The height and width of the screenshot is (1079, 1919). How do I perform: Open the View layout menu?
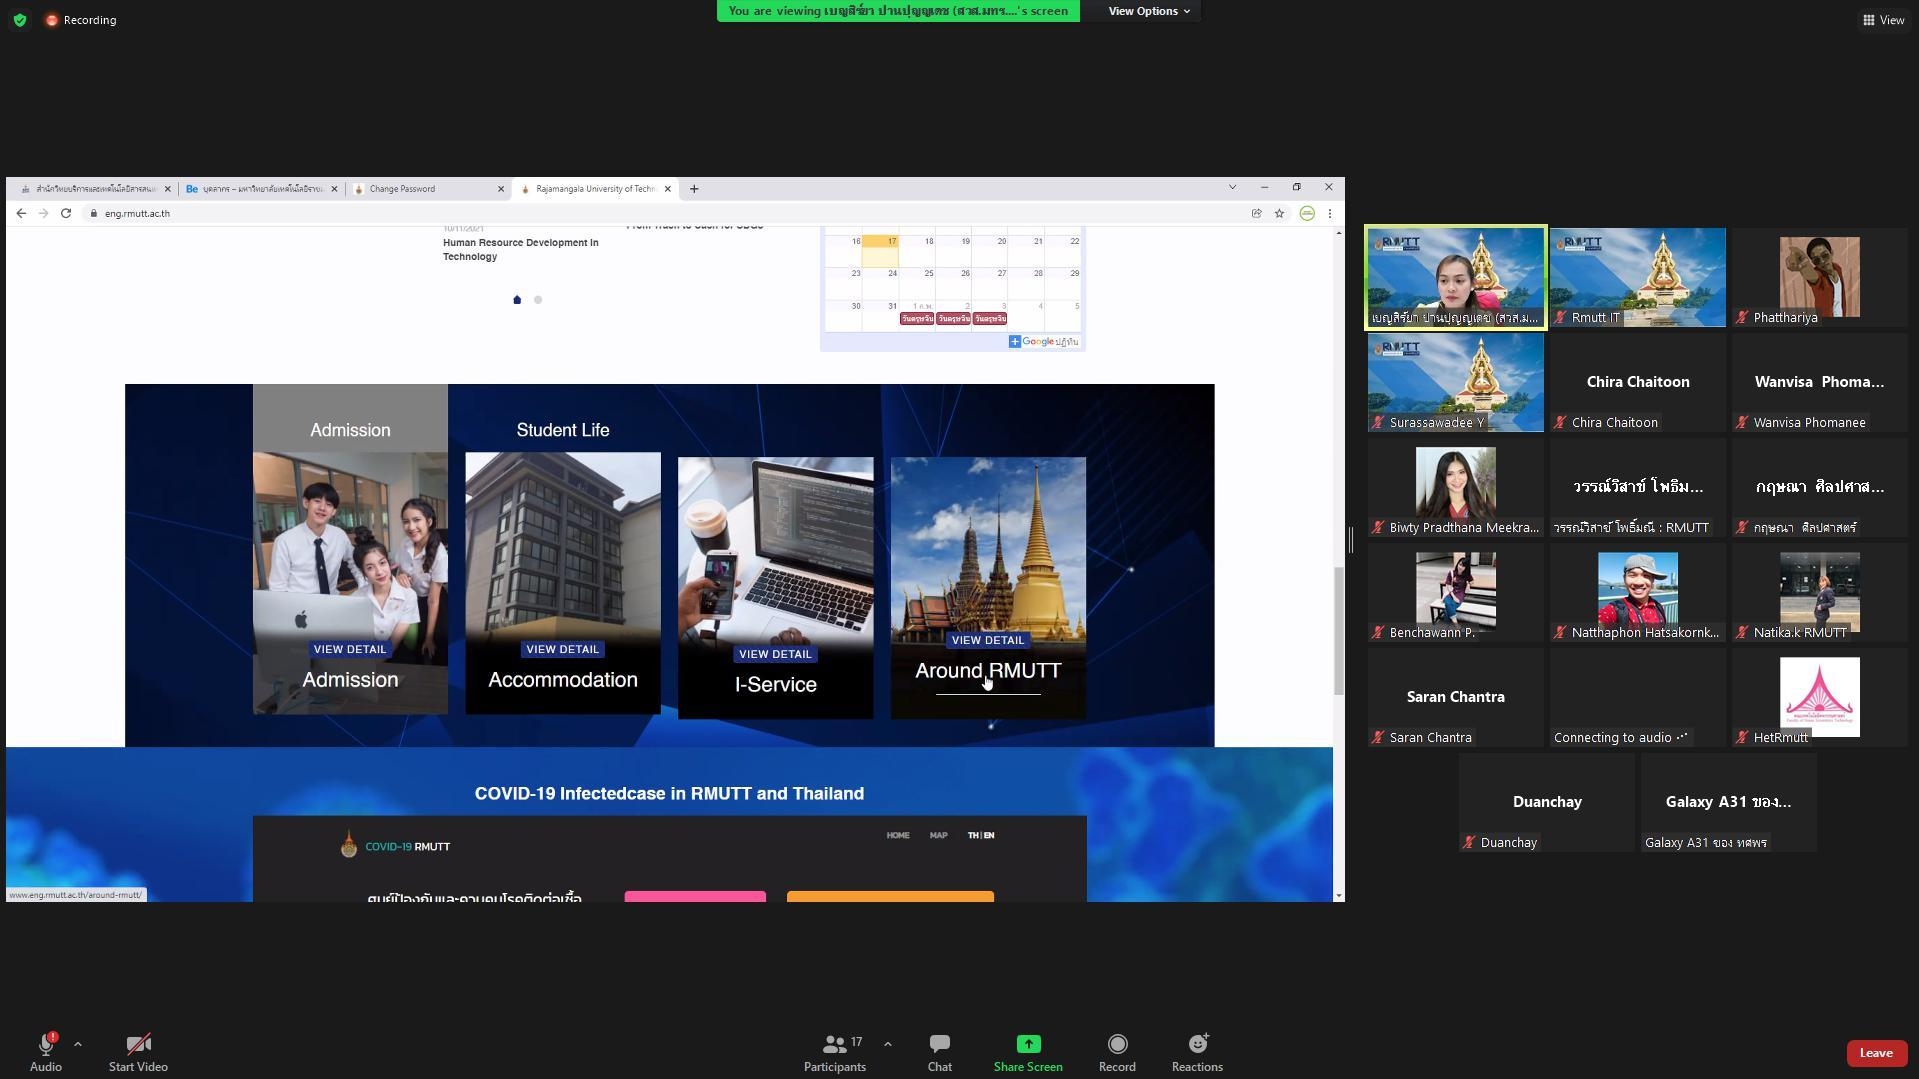tap(1884, 20)
